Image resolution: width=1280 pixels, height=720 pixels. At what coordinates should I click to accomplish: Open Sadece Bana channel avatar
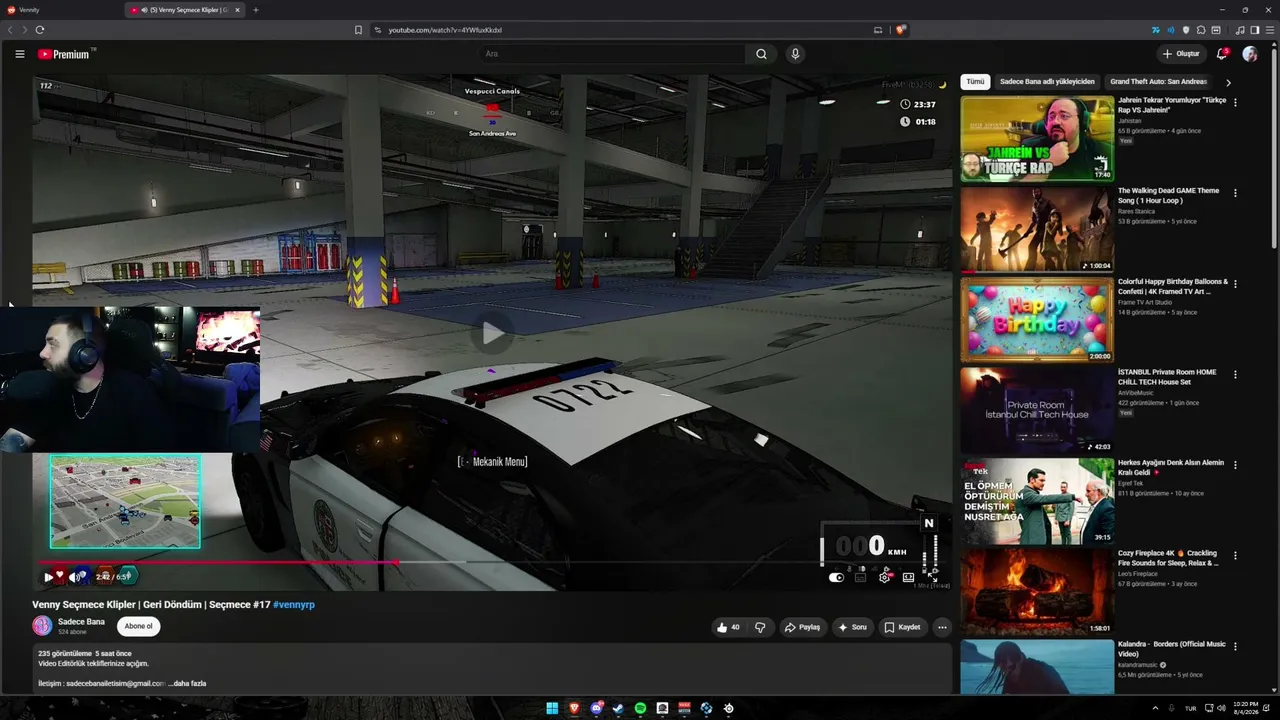tap(42, 626)
